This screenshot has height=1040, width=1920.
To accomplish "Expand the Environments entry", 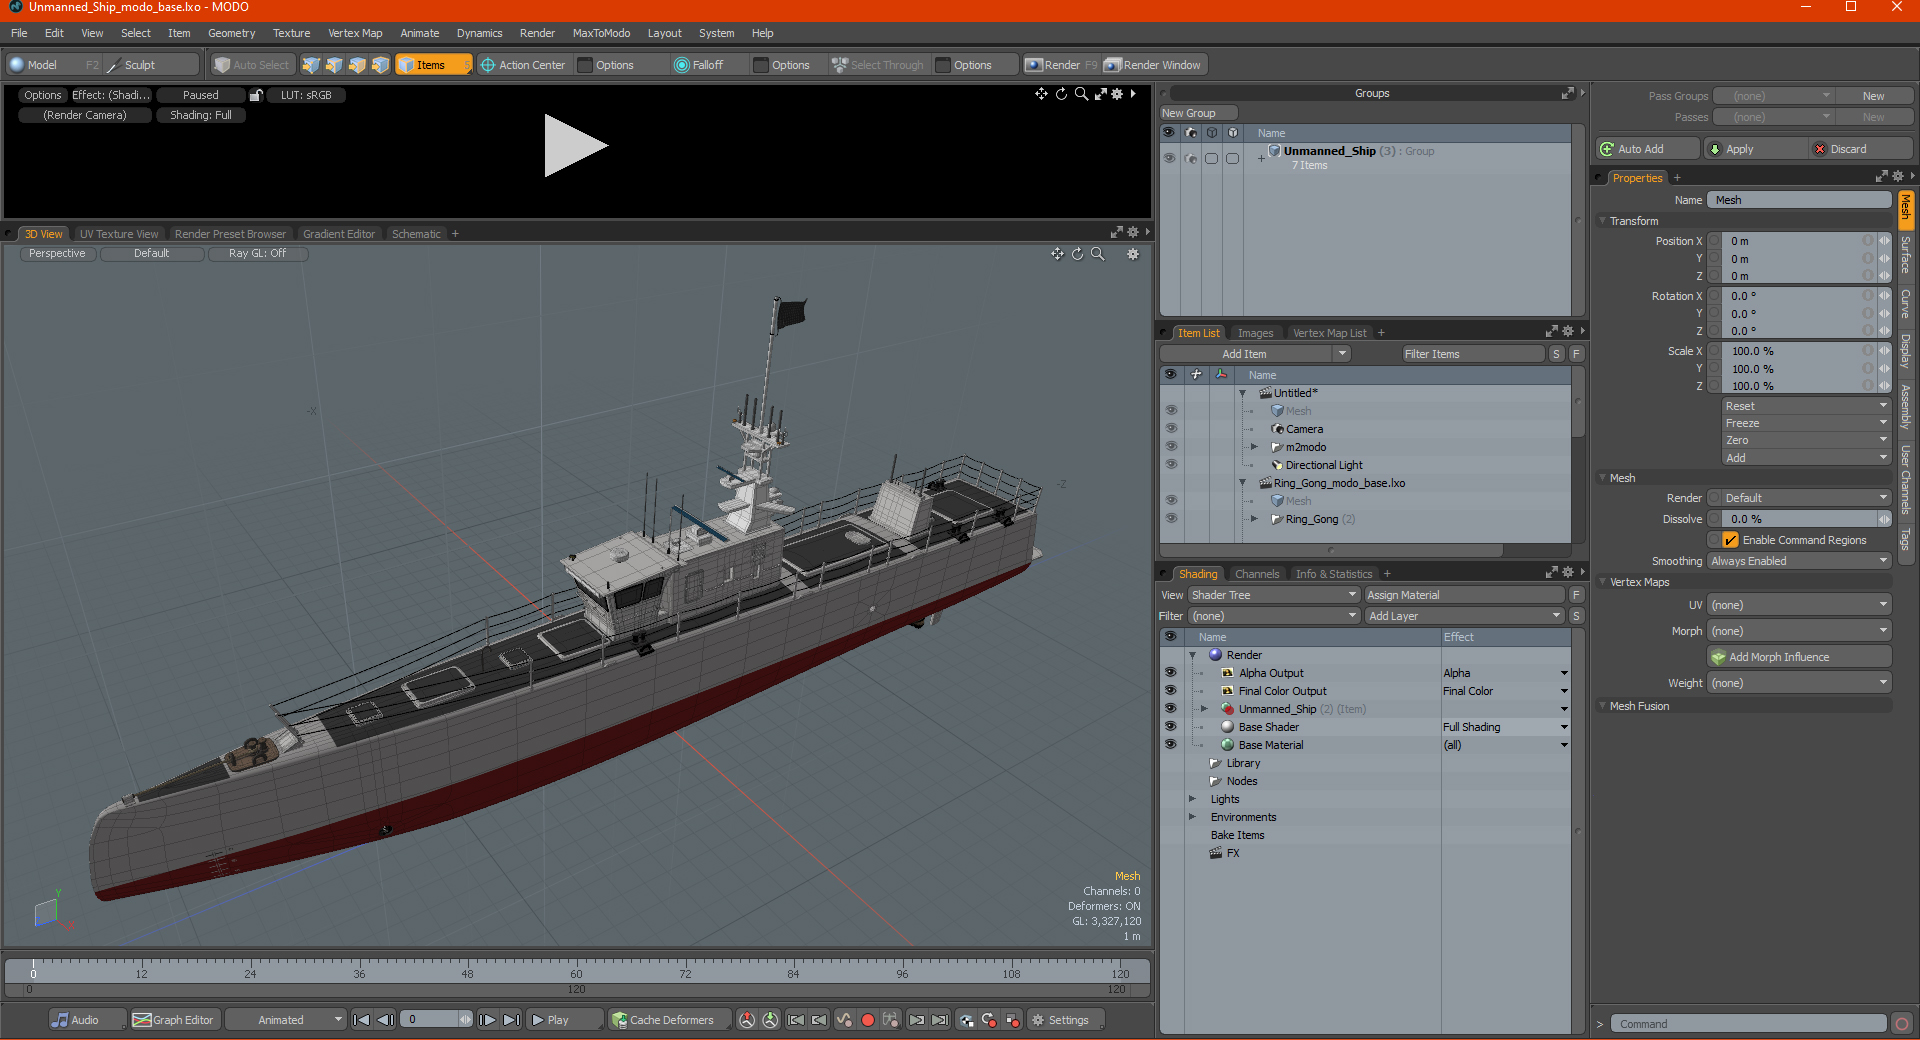I will point(1192,817).
